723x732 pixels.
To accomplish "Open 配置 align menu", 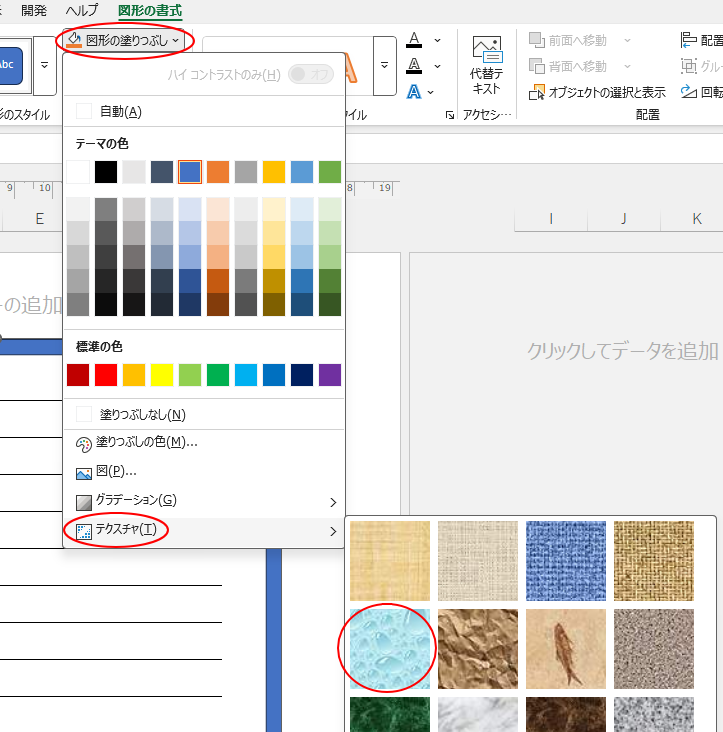I will click(702, 41).
